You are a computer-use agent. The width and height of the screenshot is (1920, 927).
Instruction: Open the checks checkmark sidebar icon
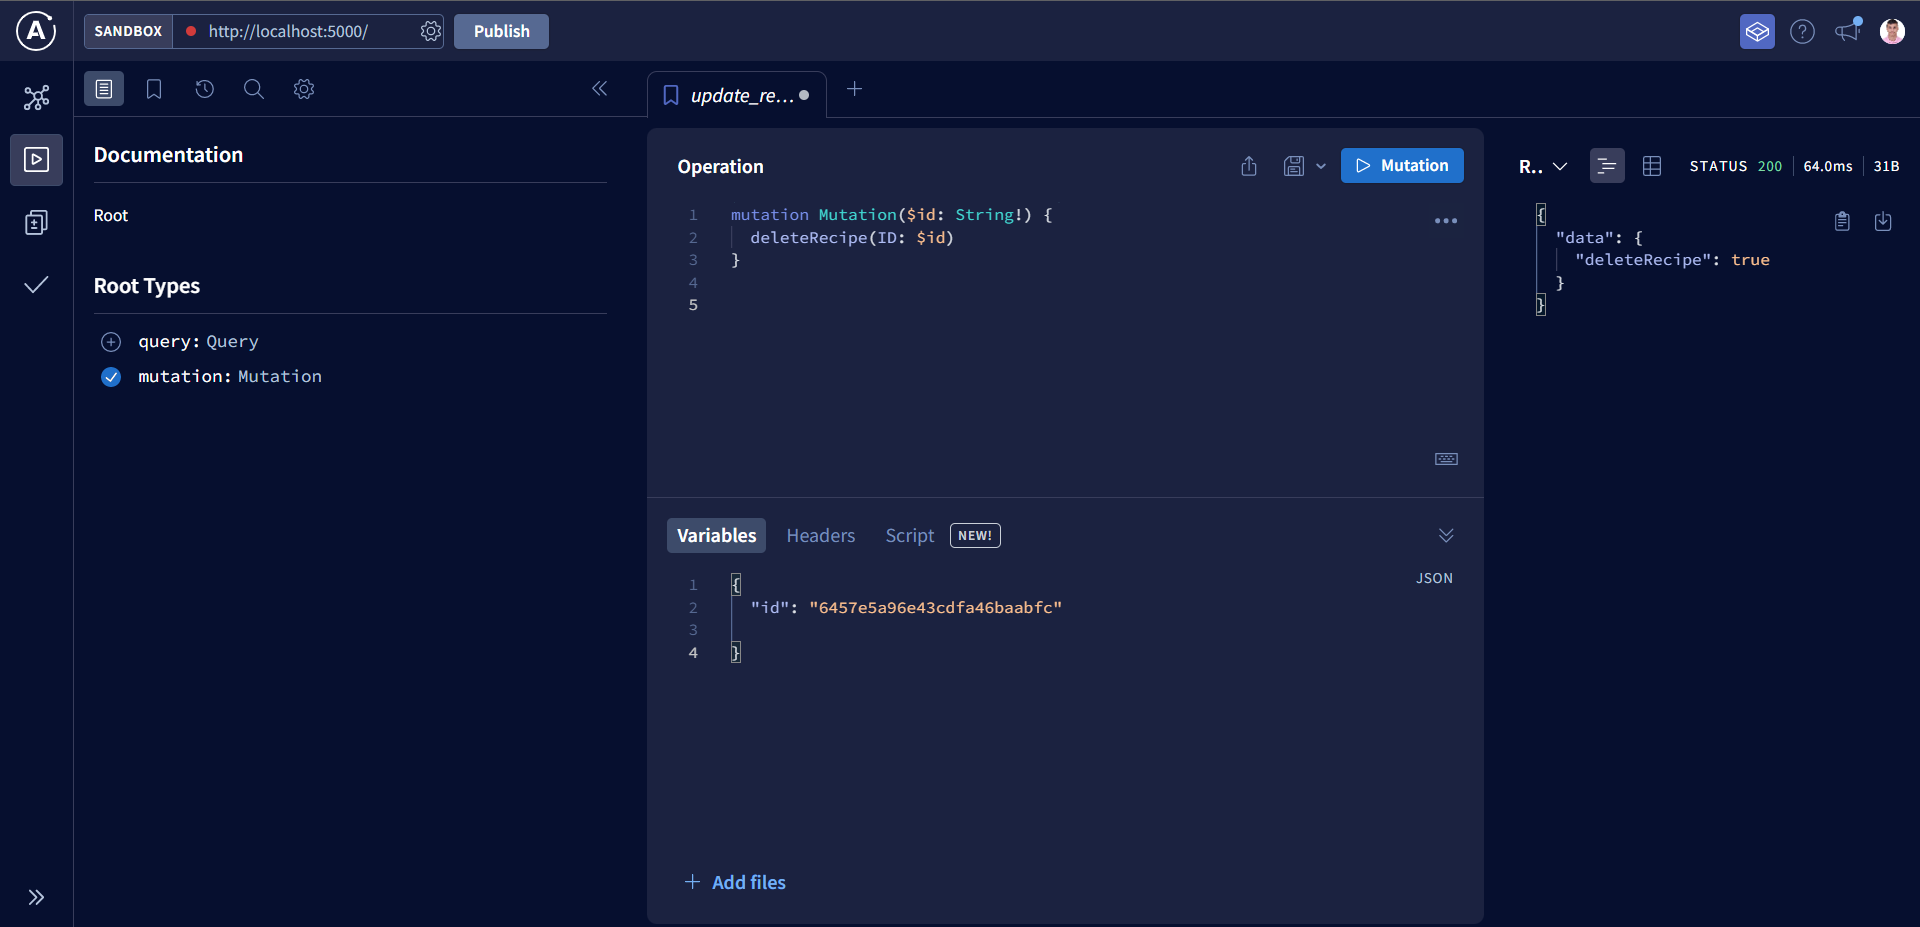coord(36,285)
